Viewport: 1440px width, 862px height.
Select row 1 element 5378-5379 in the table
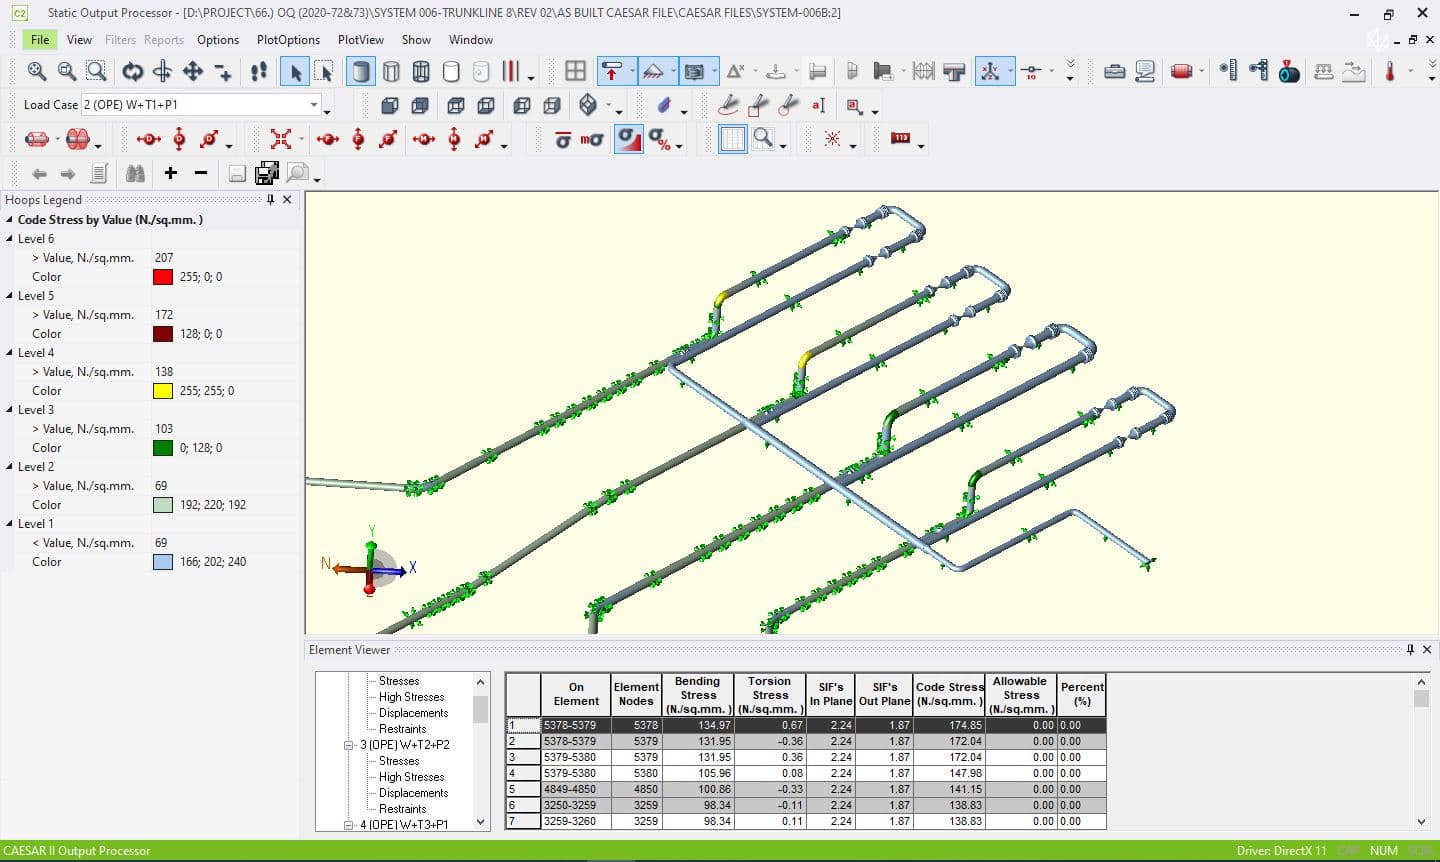(x=575, y=724)
